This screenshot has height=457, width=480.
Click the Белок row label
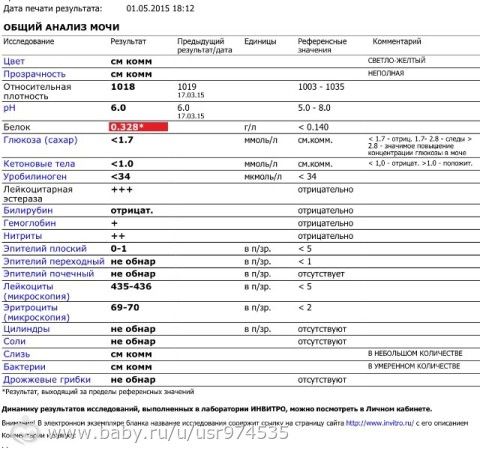coord(17,127)
